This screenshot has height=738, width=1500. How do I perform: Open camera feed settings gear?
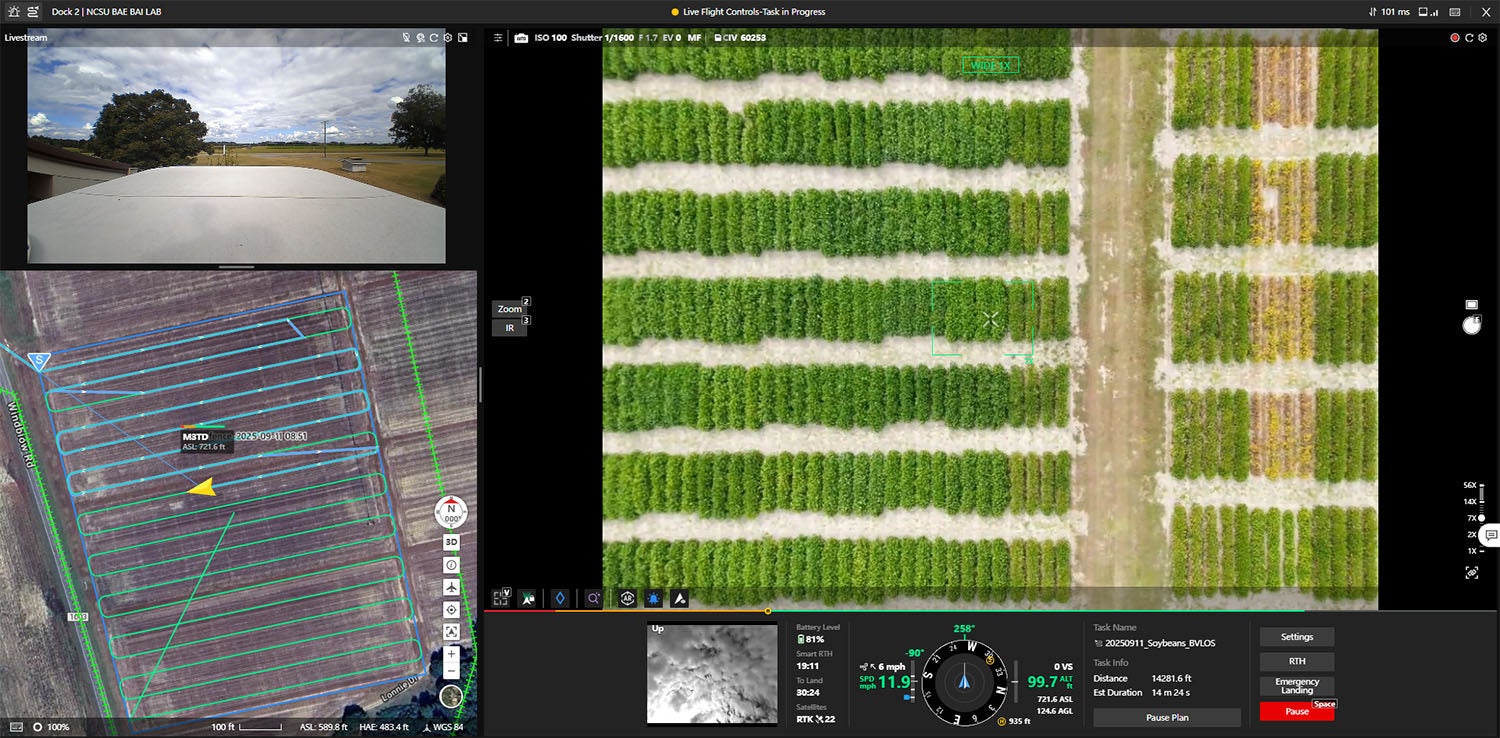coord(1482,38)
